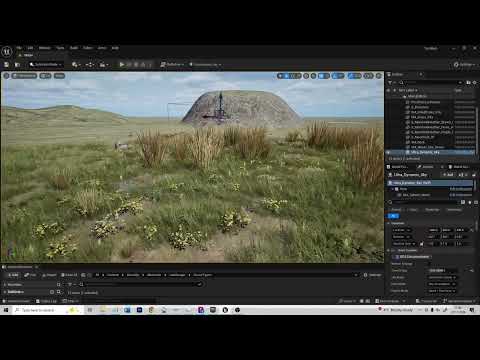Click the Unreal Engine logo icon
The width and height of the screenshot is (480, 360).
click(x=7, y=52)
